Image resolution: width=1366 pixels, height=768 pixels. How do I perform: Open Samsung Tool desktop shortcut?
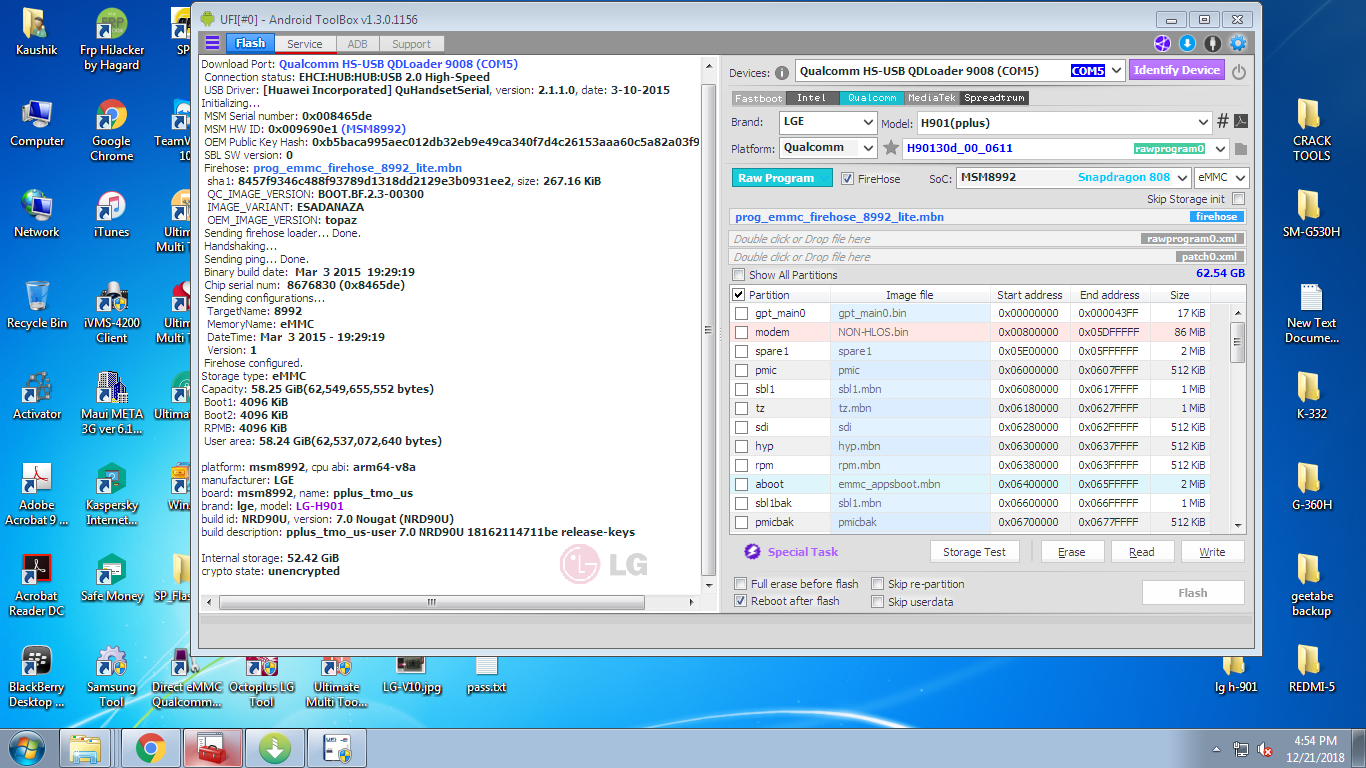(111, 677)
